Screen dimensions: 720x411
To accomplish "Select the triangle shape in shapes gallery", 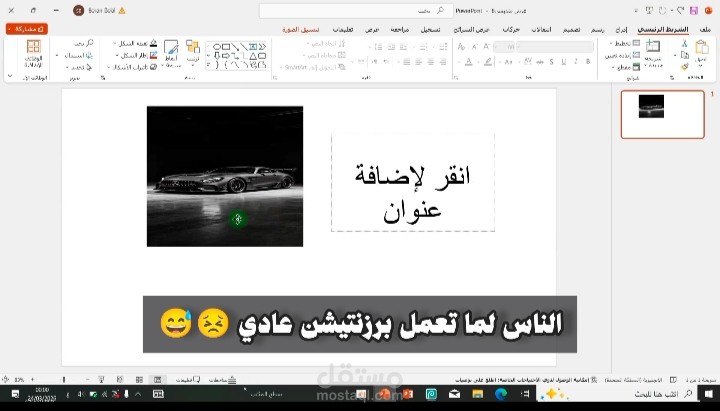I will click(253, 56).
